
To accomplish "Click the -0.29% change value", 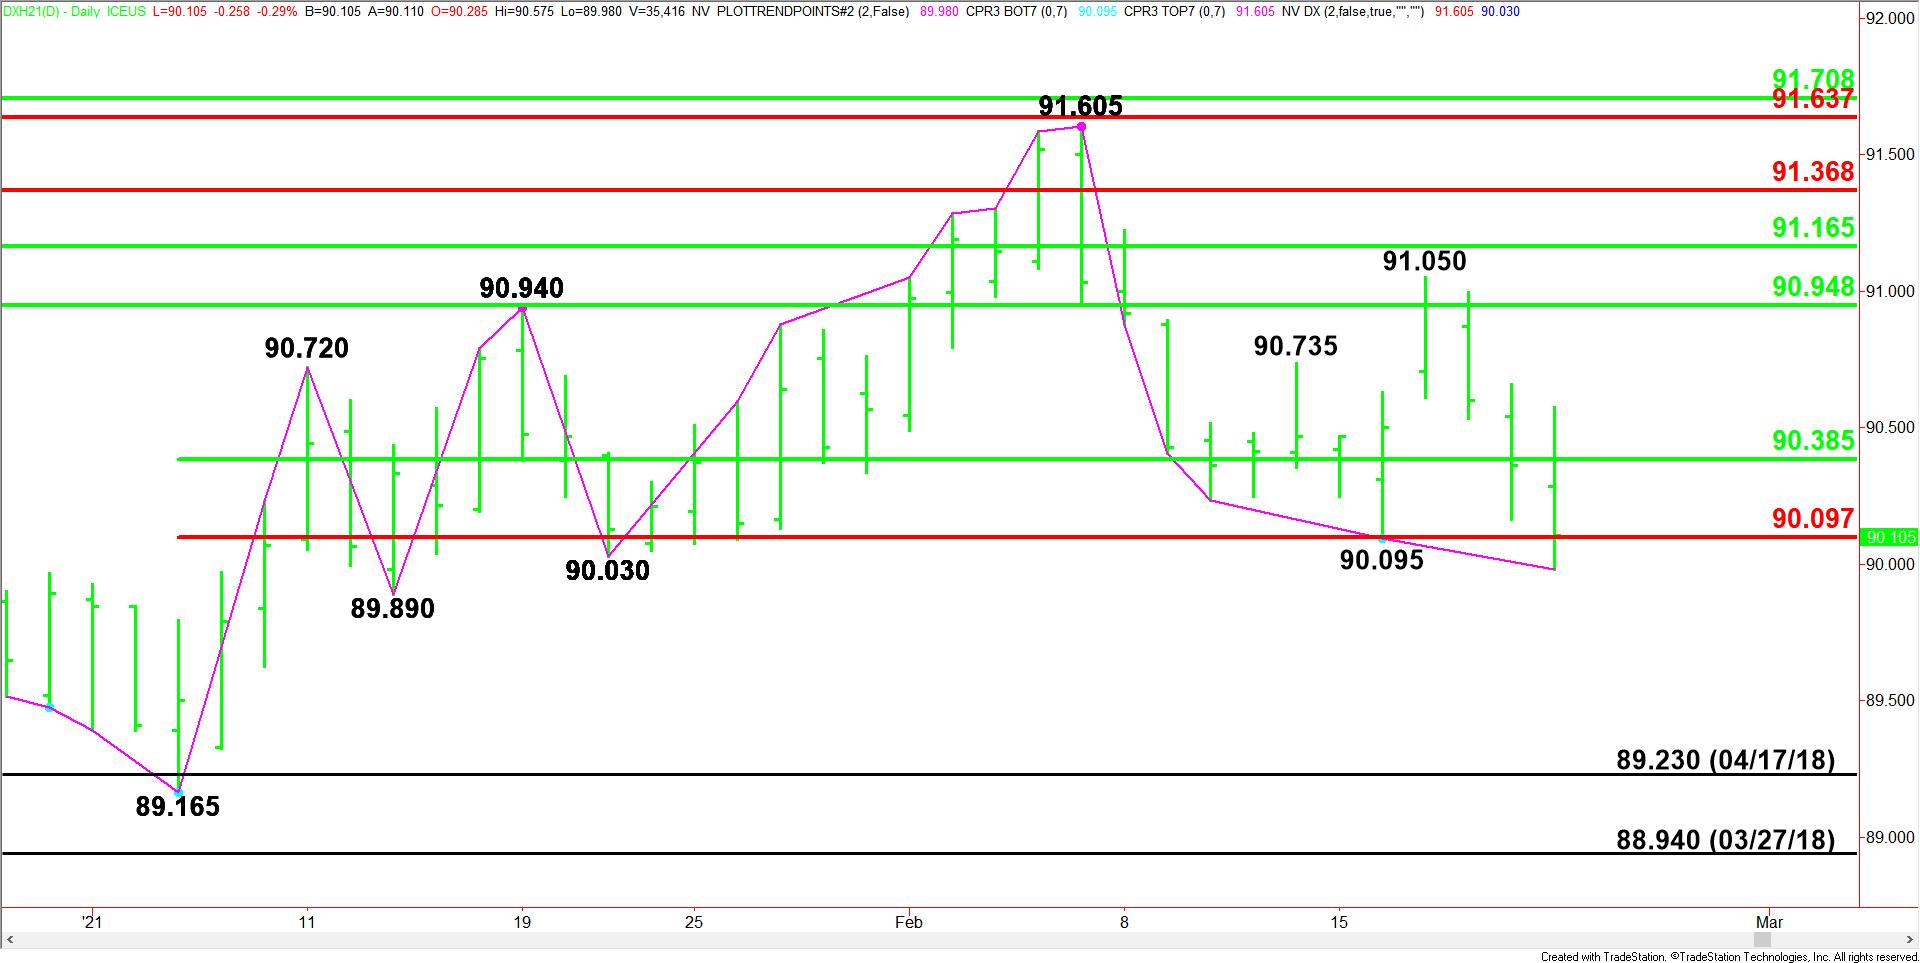I will (x=277, y=12).
